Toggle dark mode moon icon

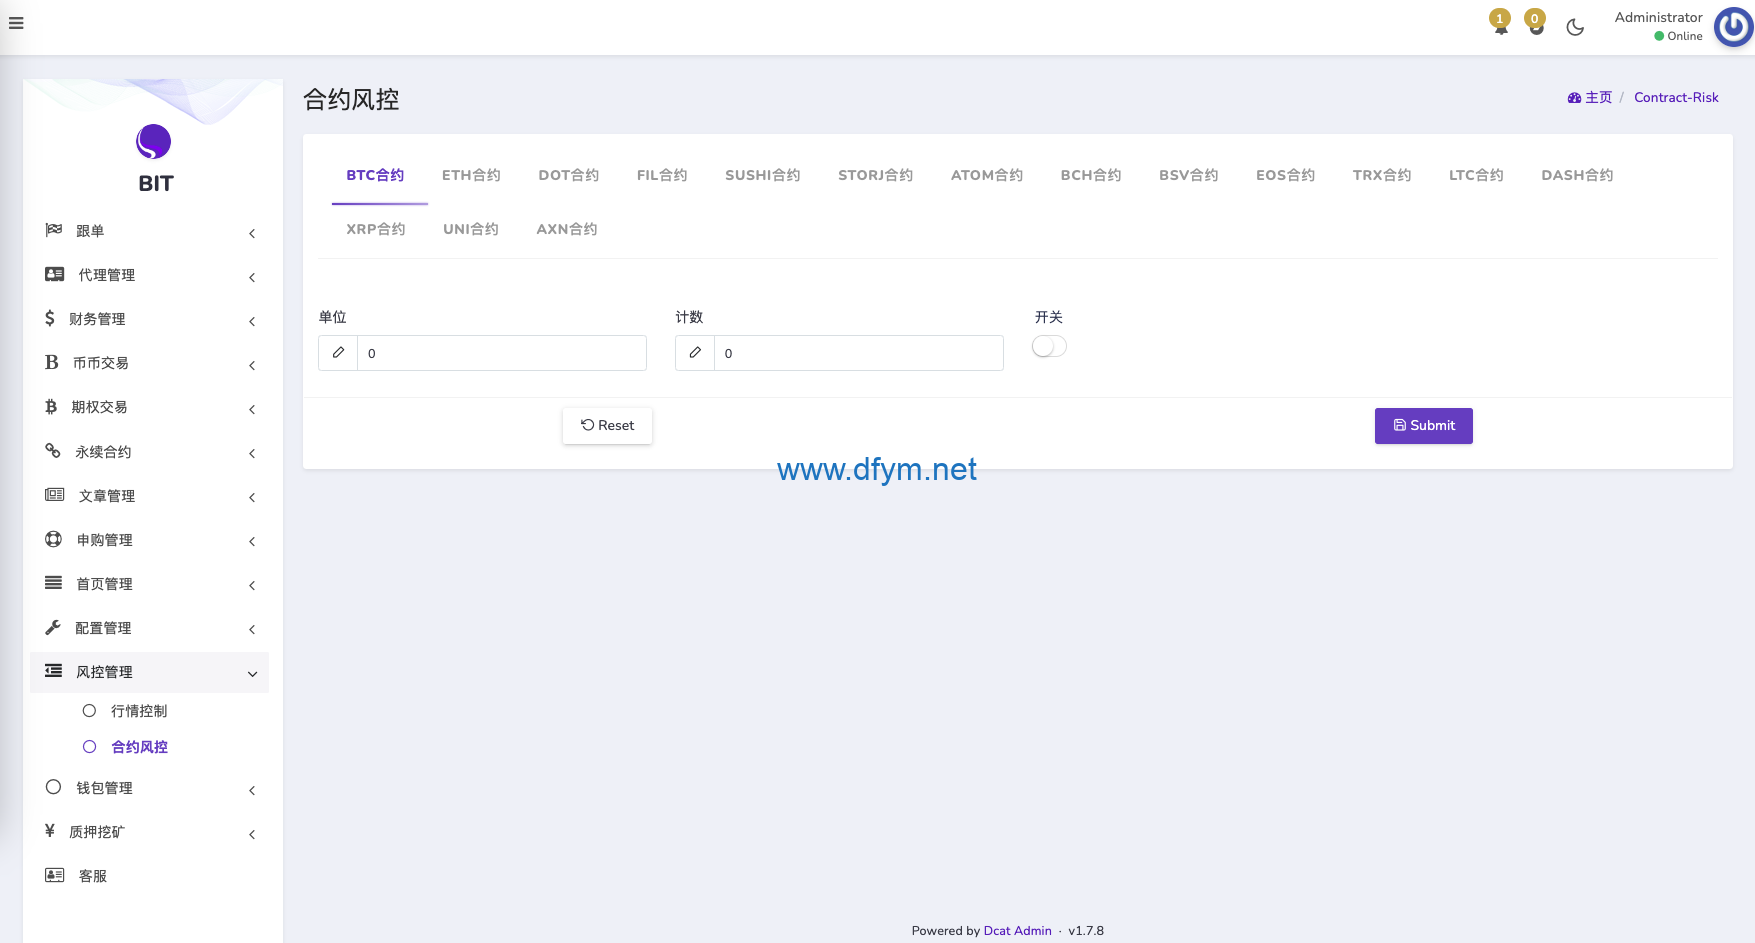click(1575, 27)
